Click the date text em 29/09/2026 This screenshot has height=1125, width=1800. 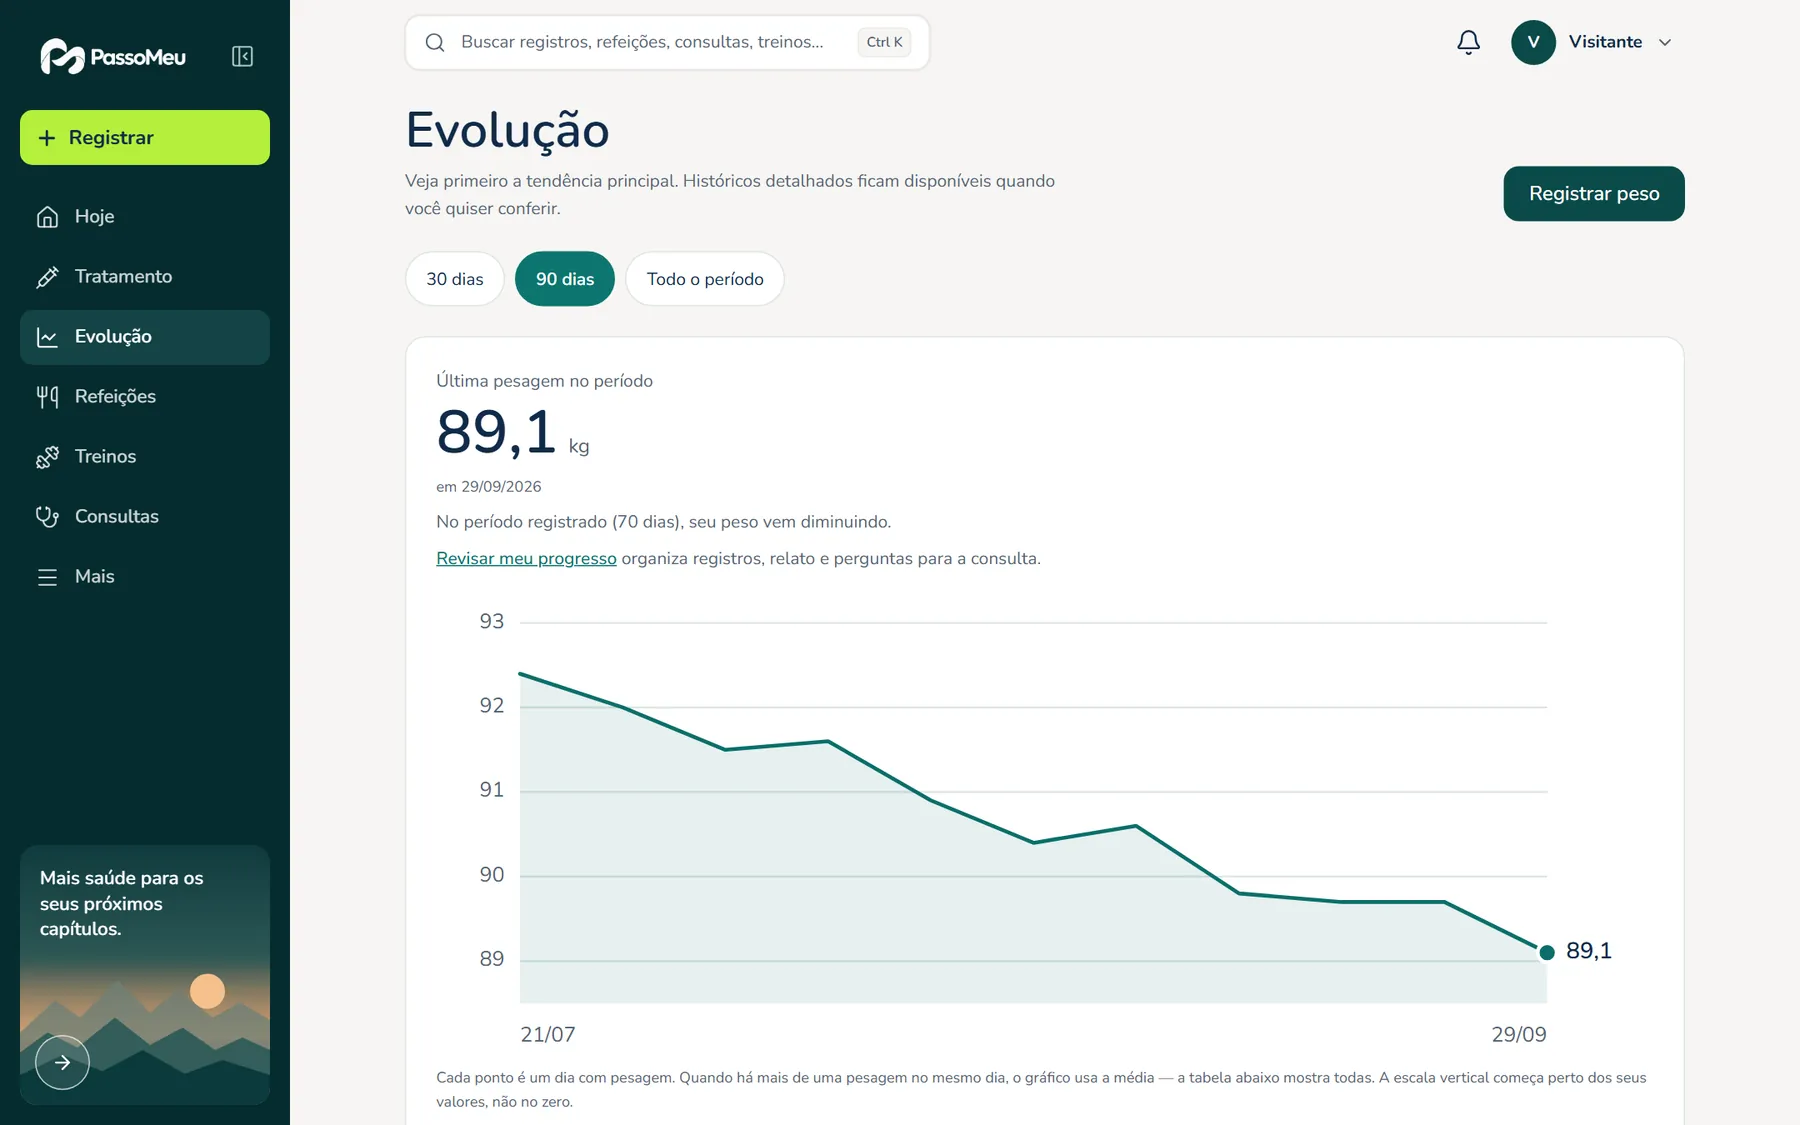point(489,487)
